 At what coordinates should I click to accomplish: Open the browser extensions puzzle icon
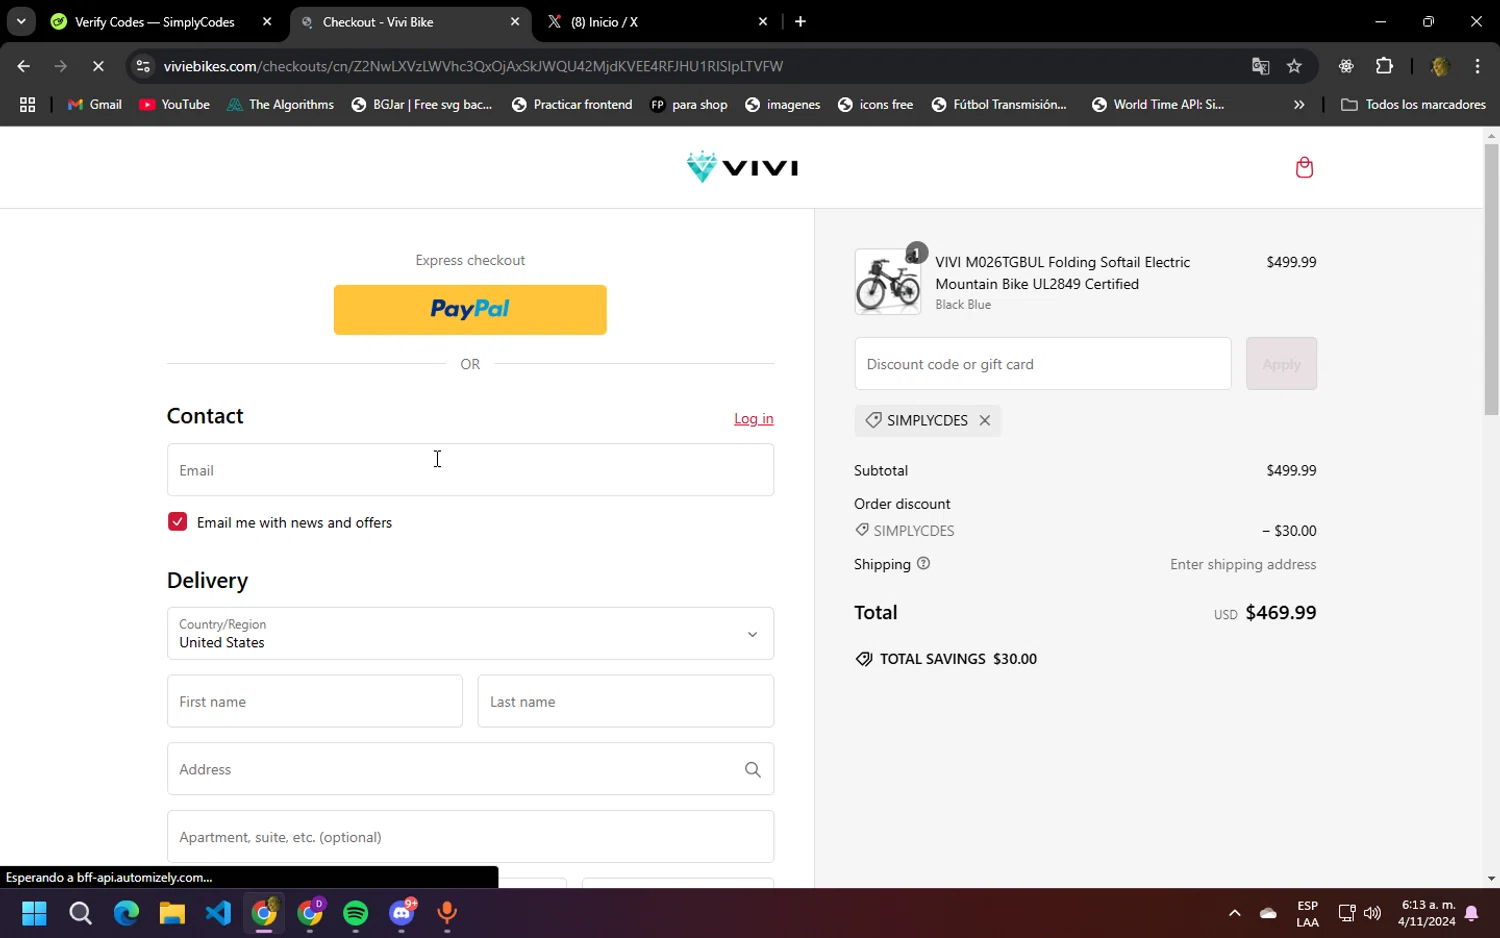(x=1384, y=66)
